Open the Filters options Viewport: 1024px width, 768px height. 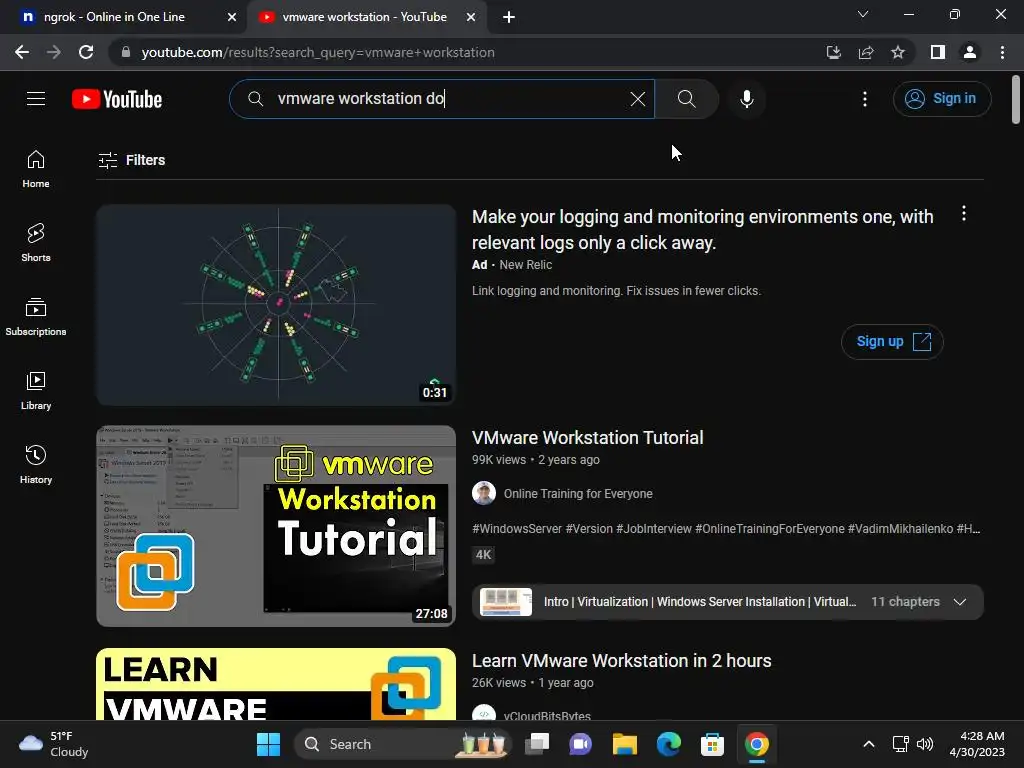(132, 160)
